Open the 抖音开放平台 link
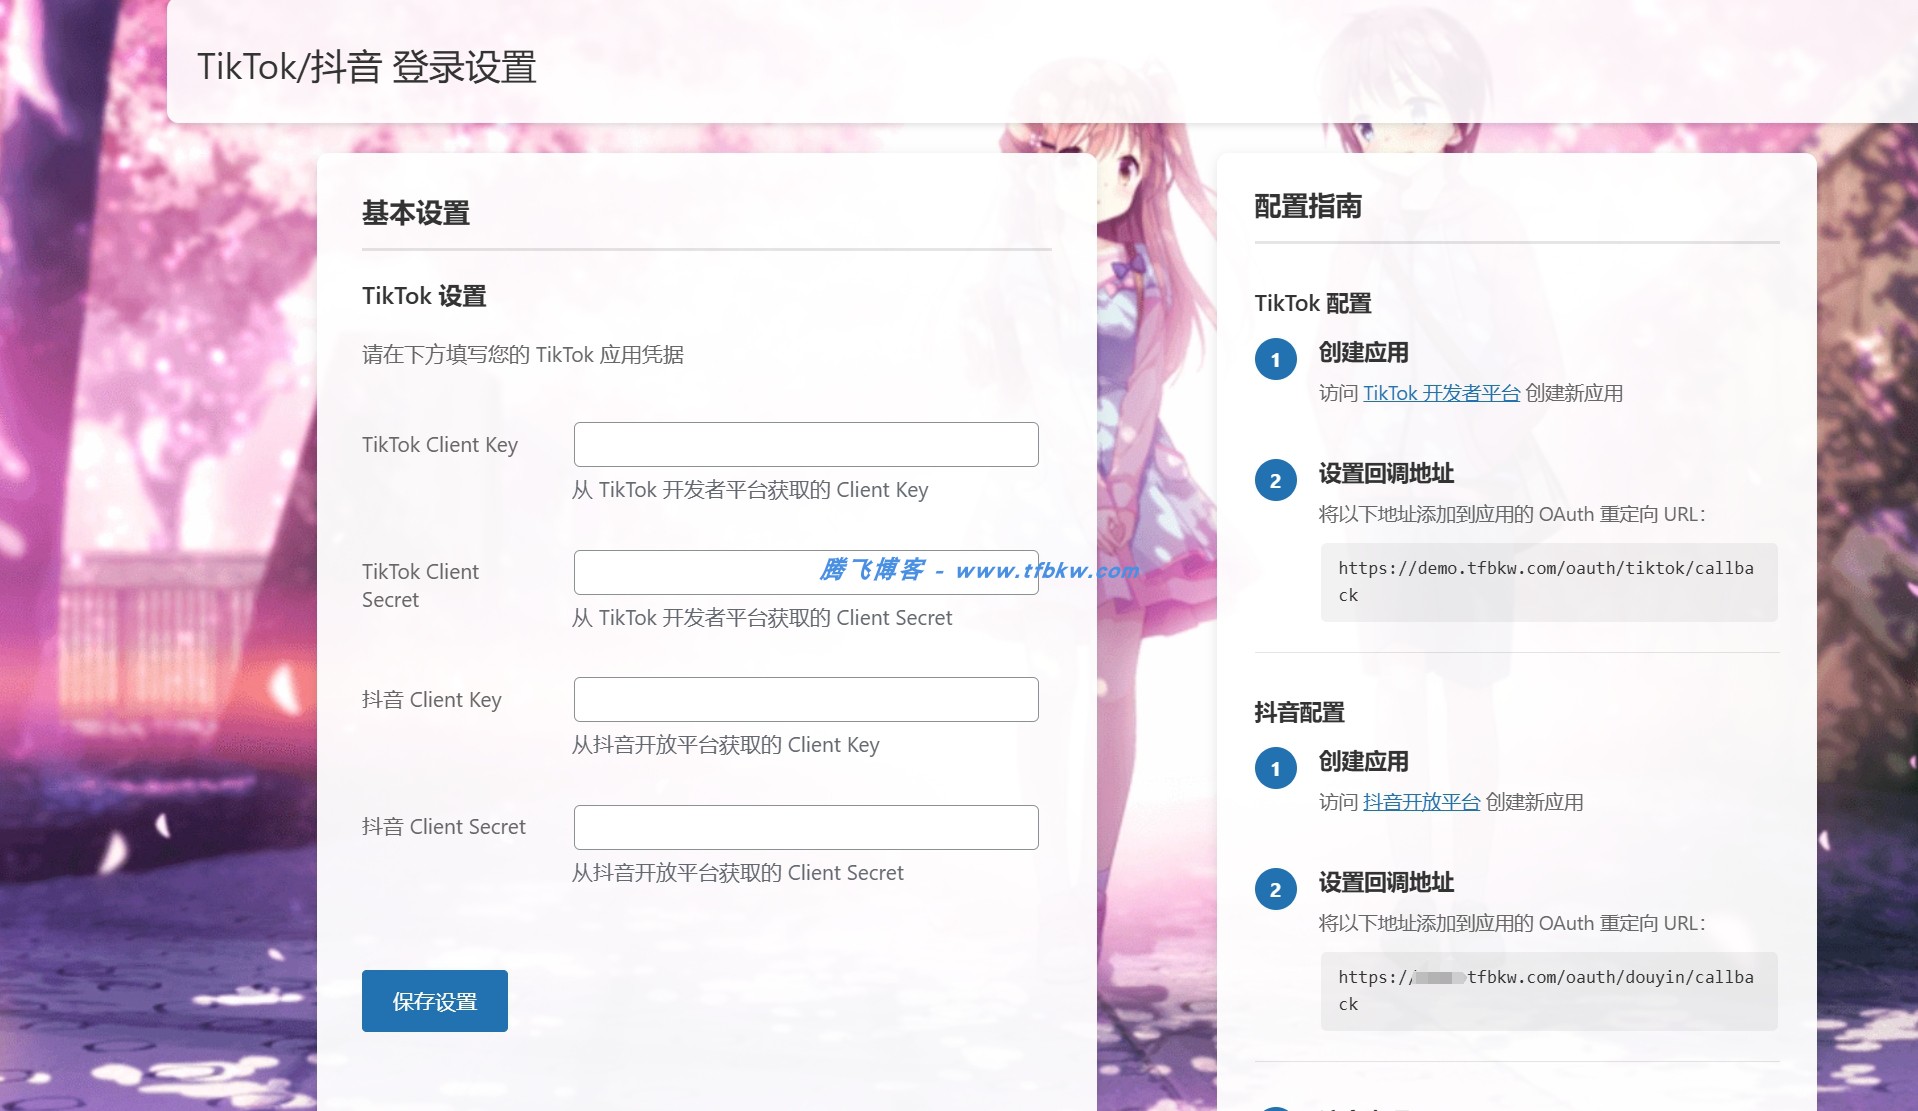This screenshot has width=1918, height=1111. coord(1421,802)
